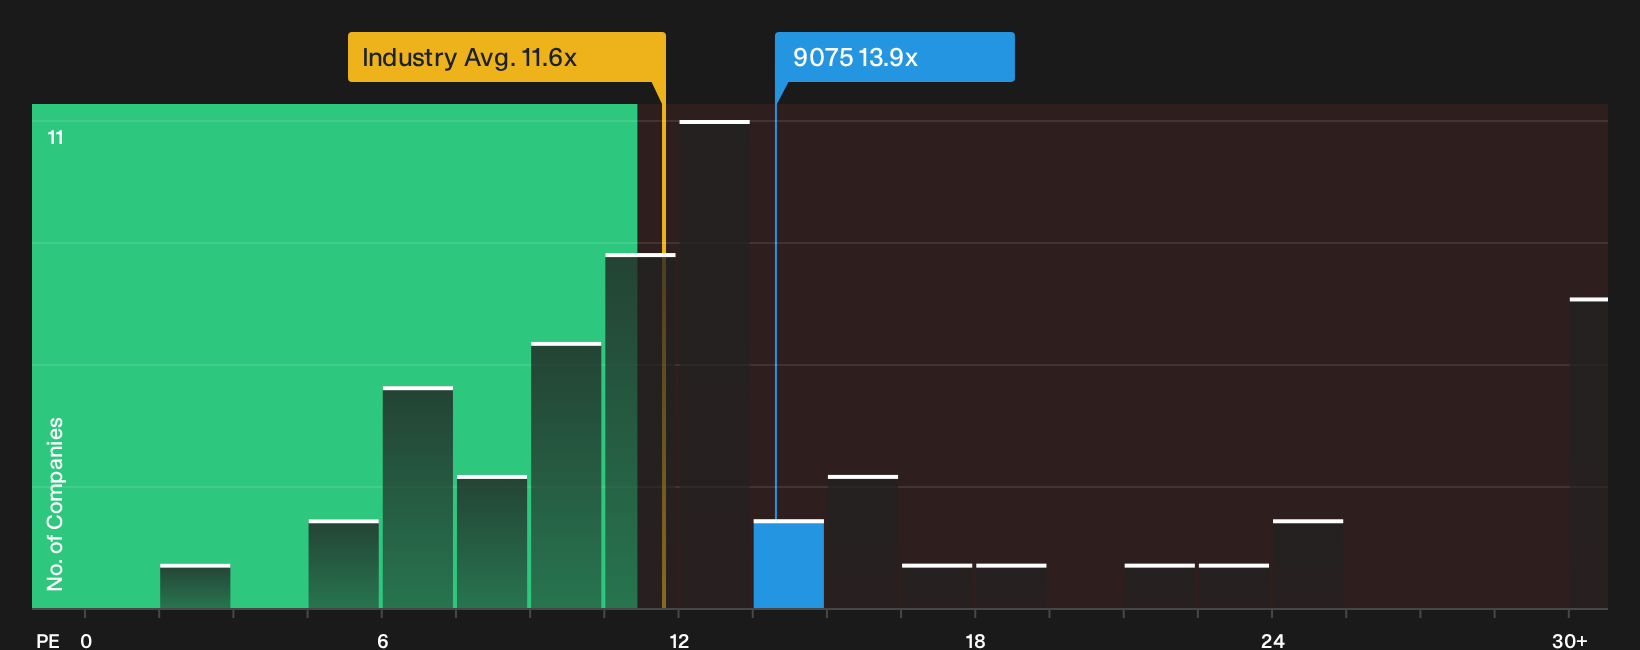The image size is (1640, 650).
Task: Click the bar just right of PE 6
Action: pos(418,497)
